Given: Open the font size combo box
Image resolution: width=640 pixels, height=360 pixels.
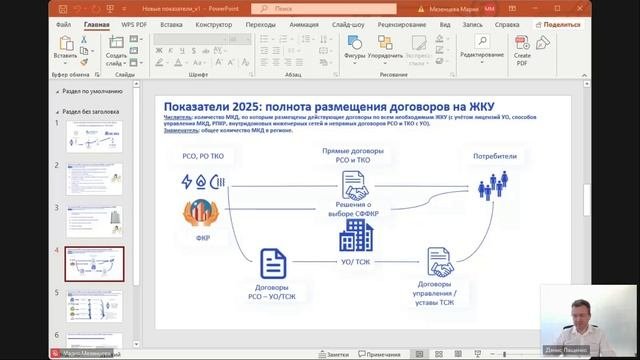Looking at the screenshot, I should point(240,39).
